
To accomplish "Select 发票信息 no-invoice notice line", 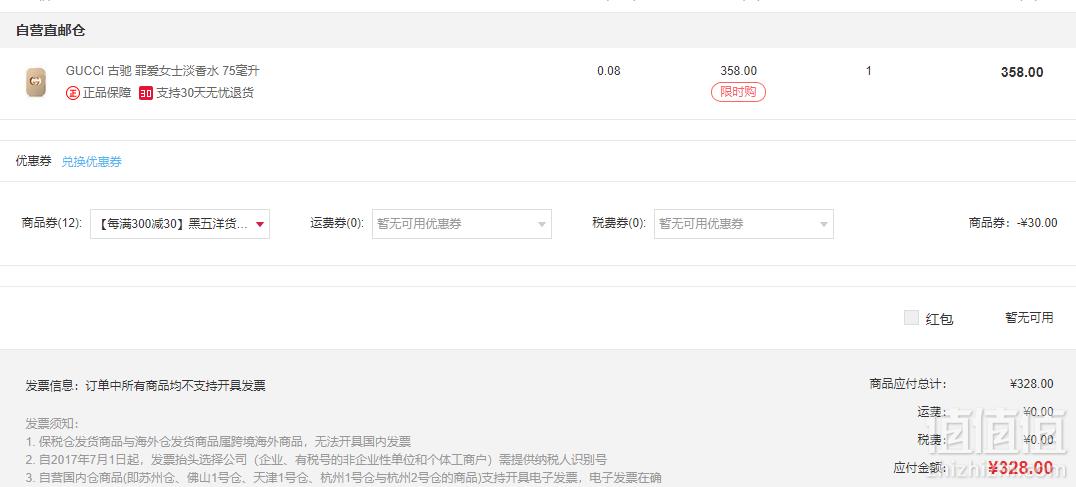I will [x=145, y=385].
